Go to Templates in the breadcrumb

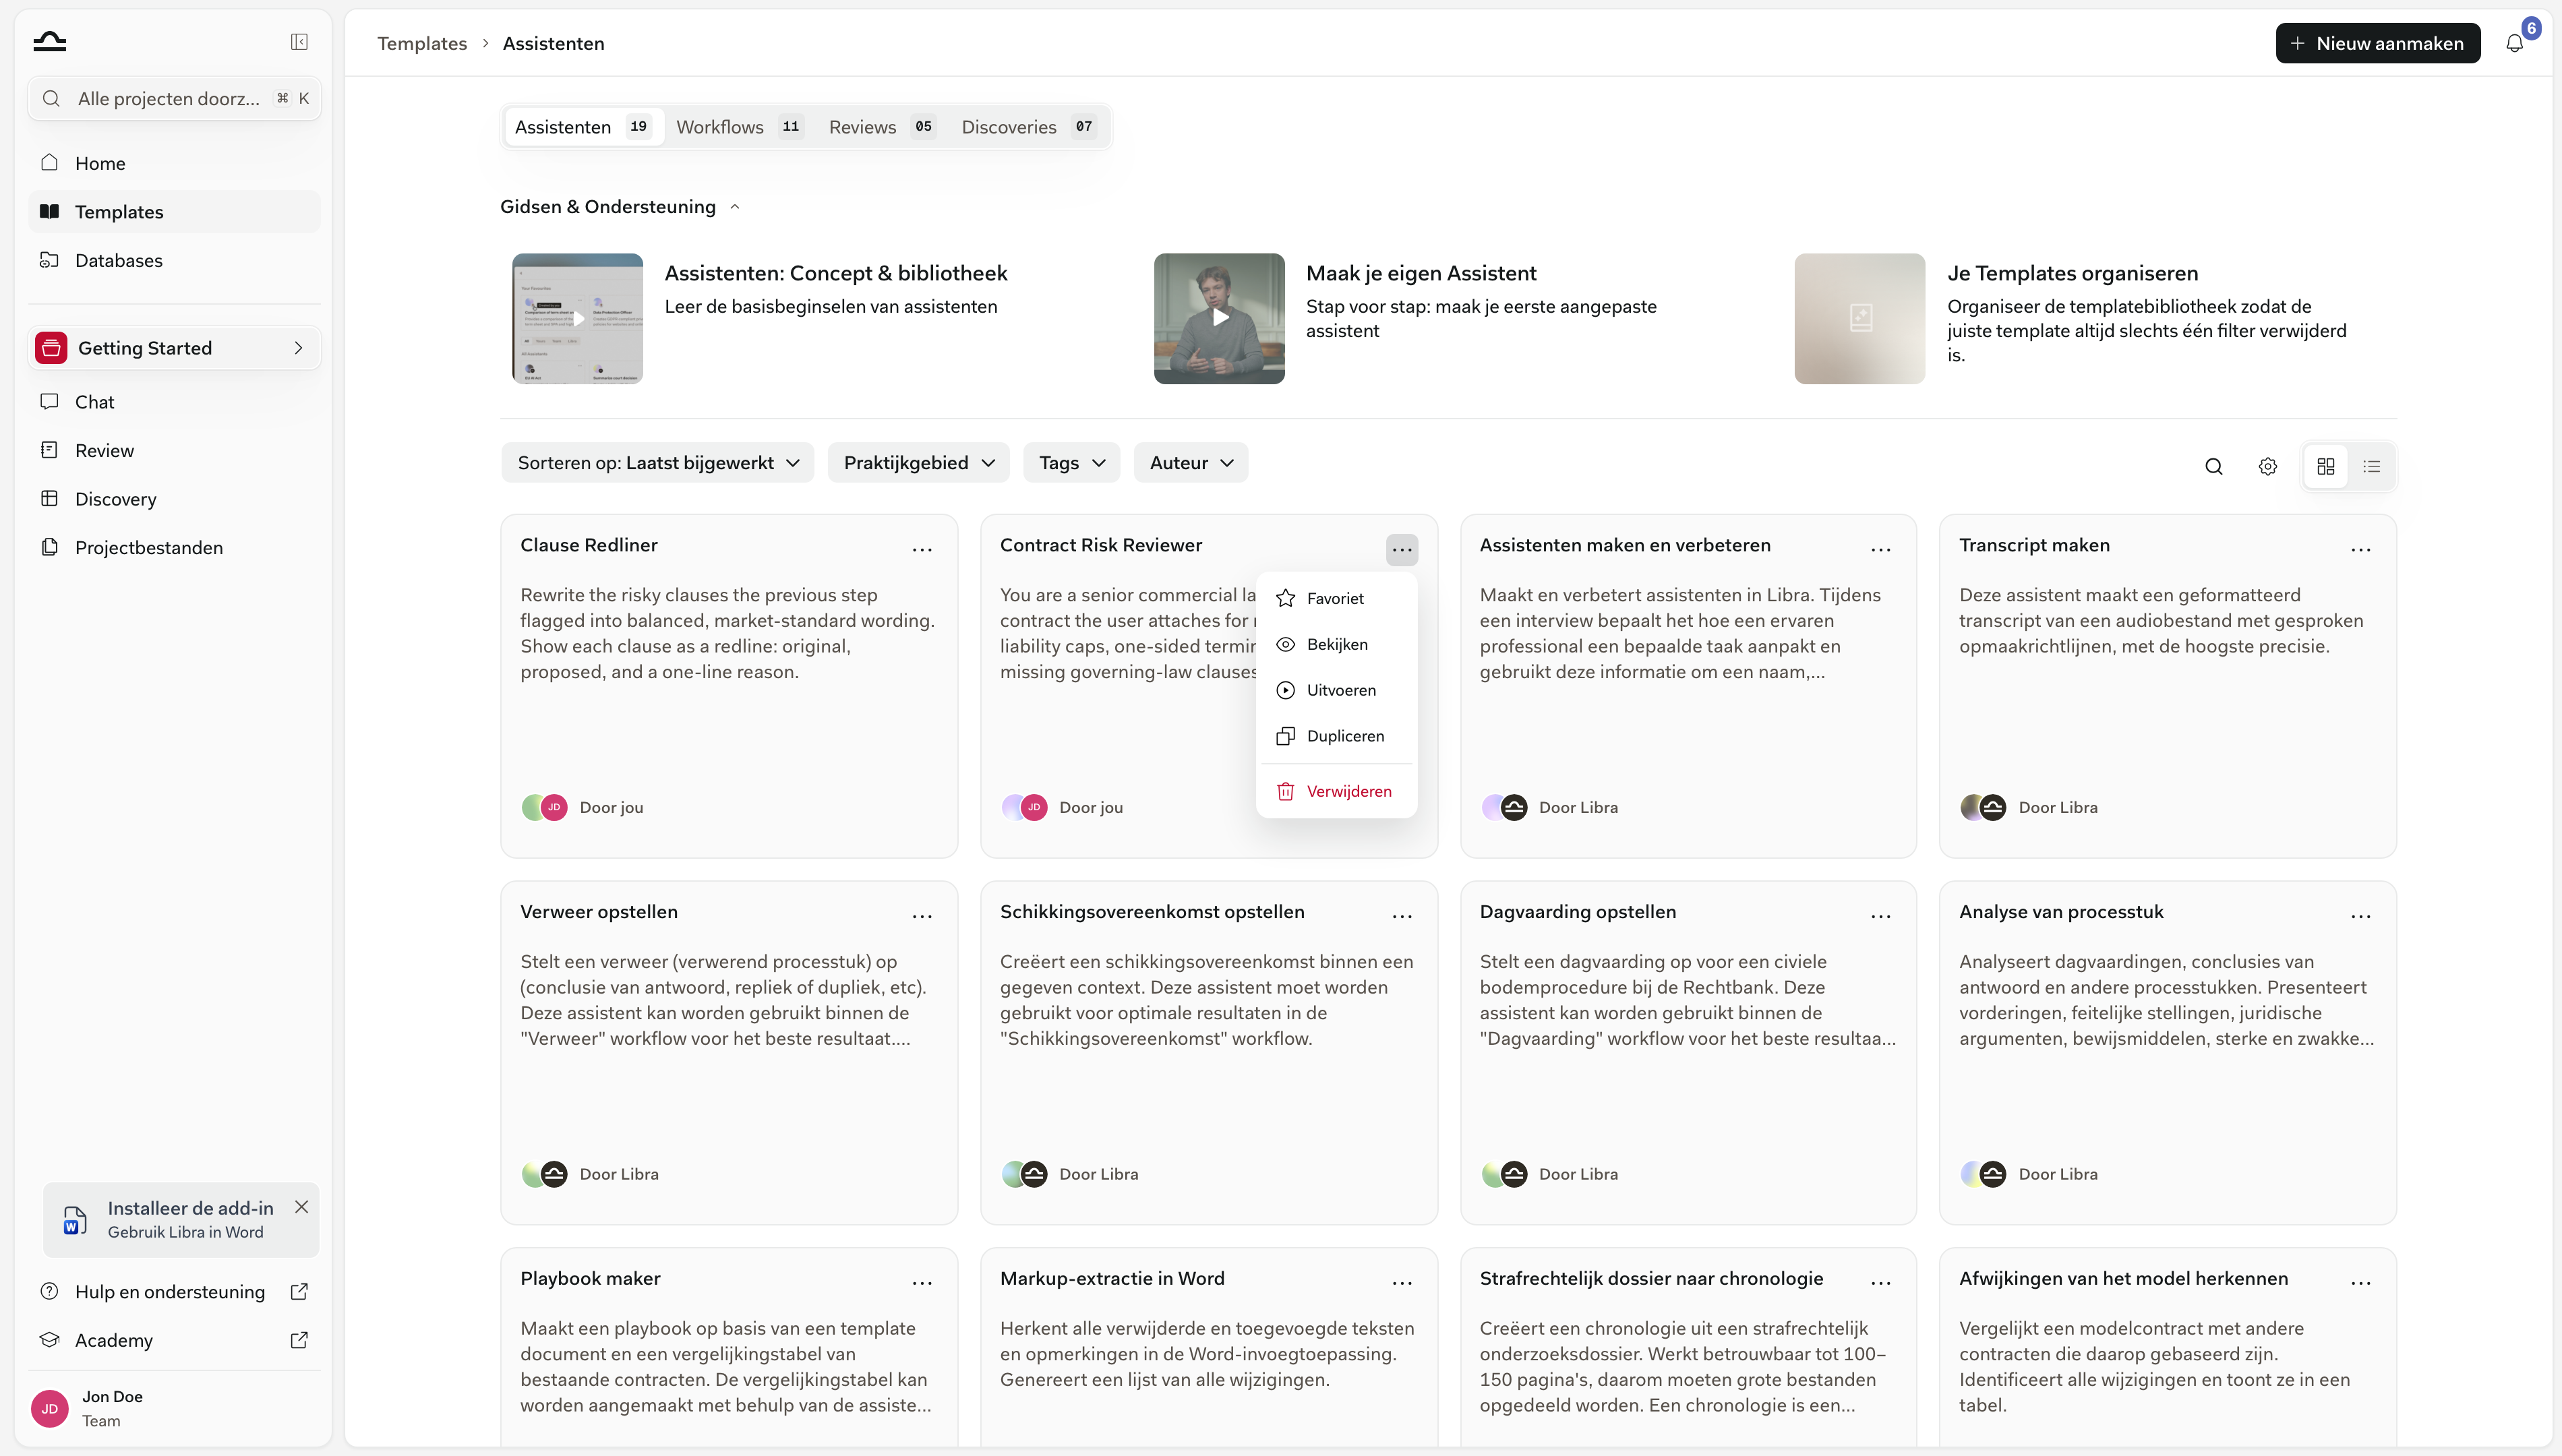click(422, 43)
